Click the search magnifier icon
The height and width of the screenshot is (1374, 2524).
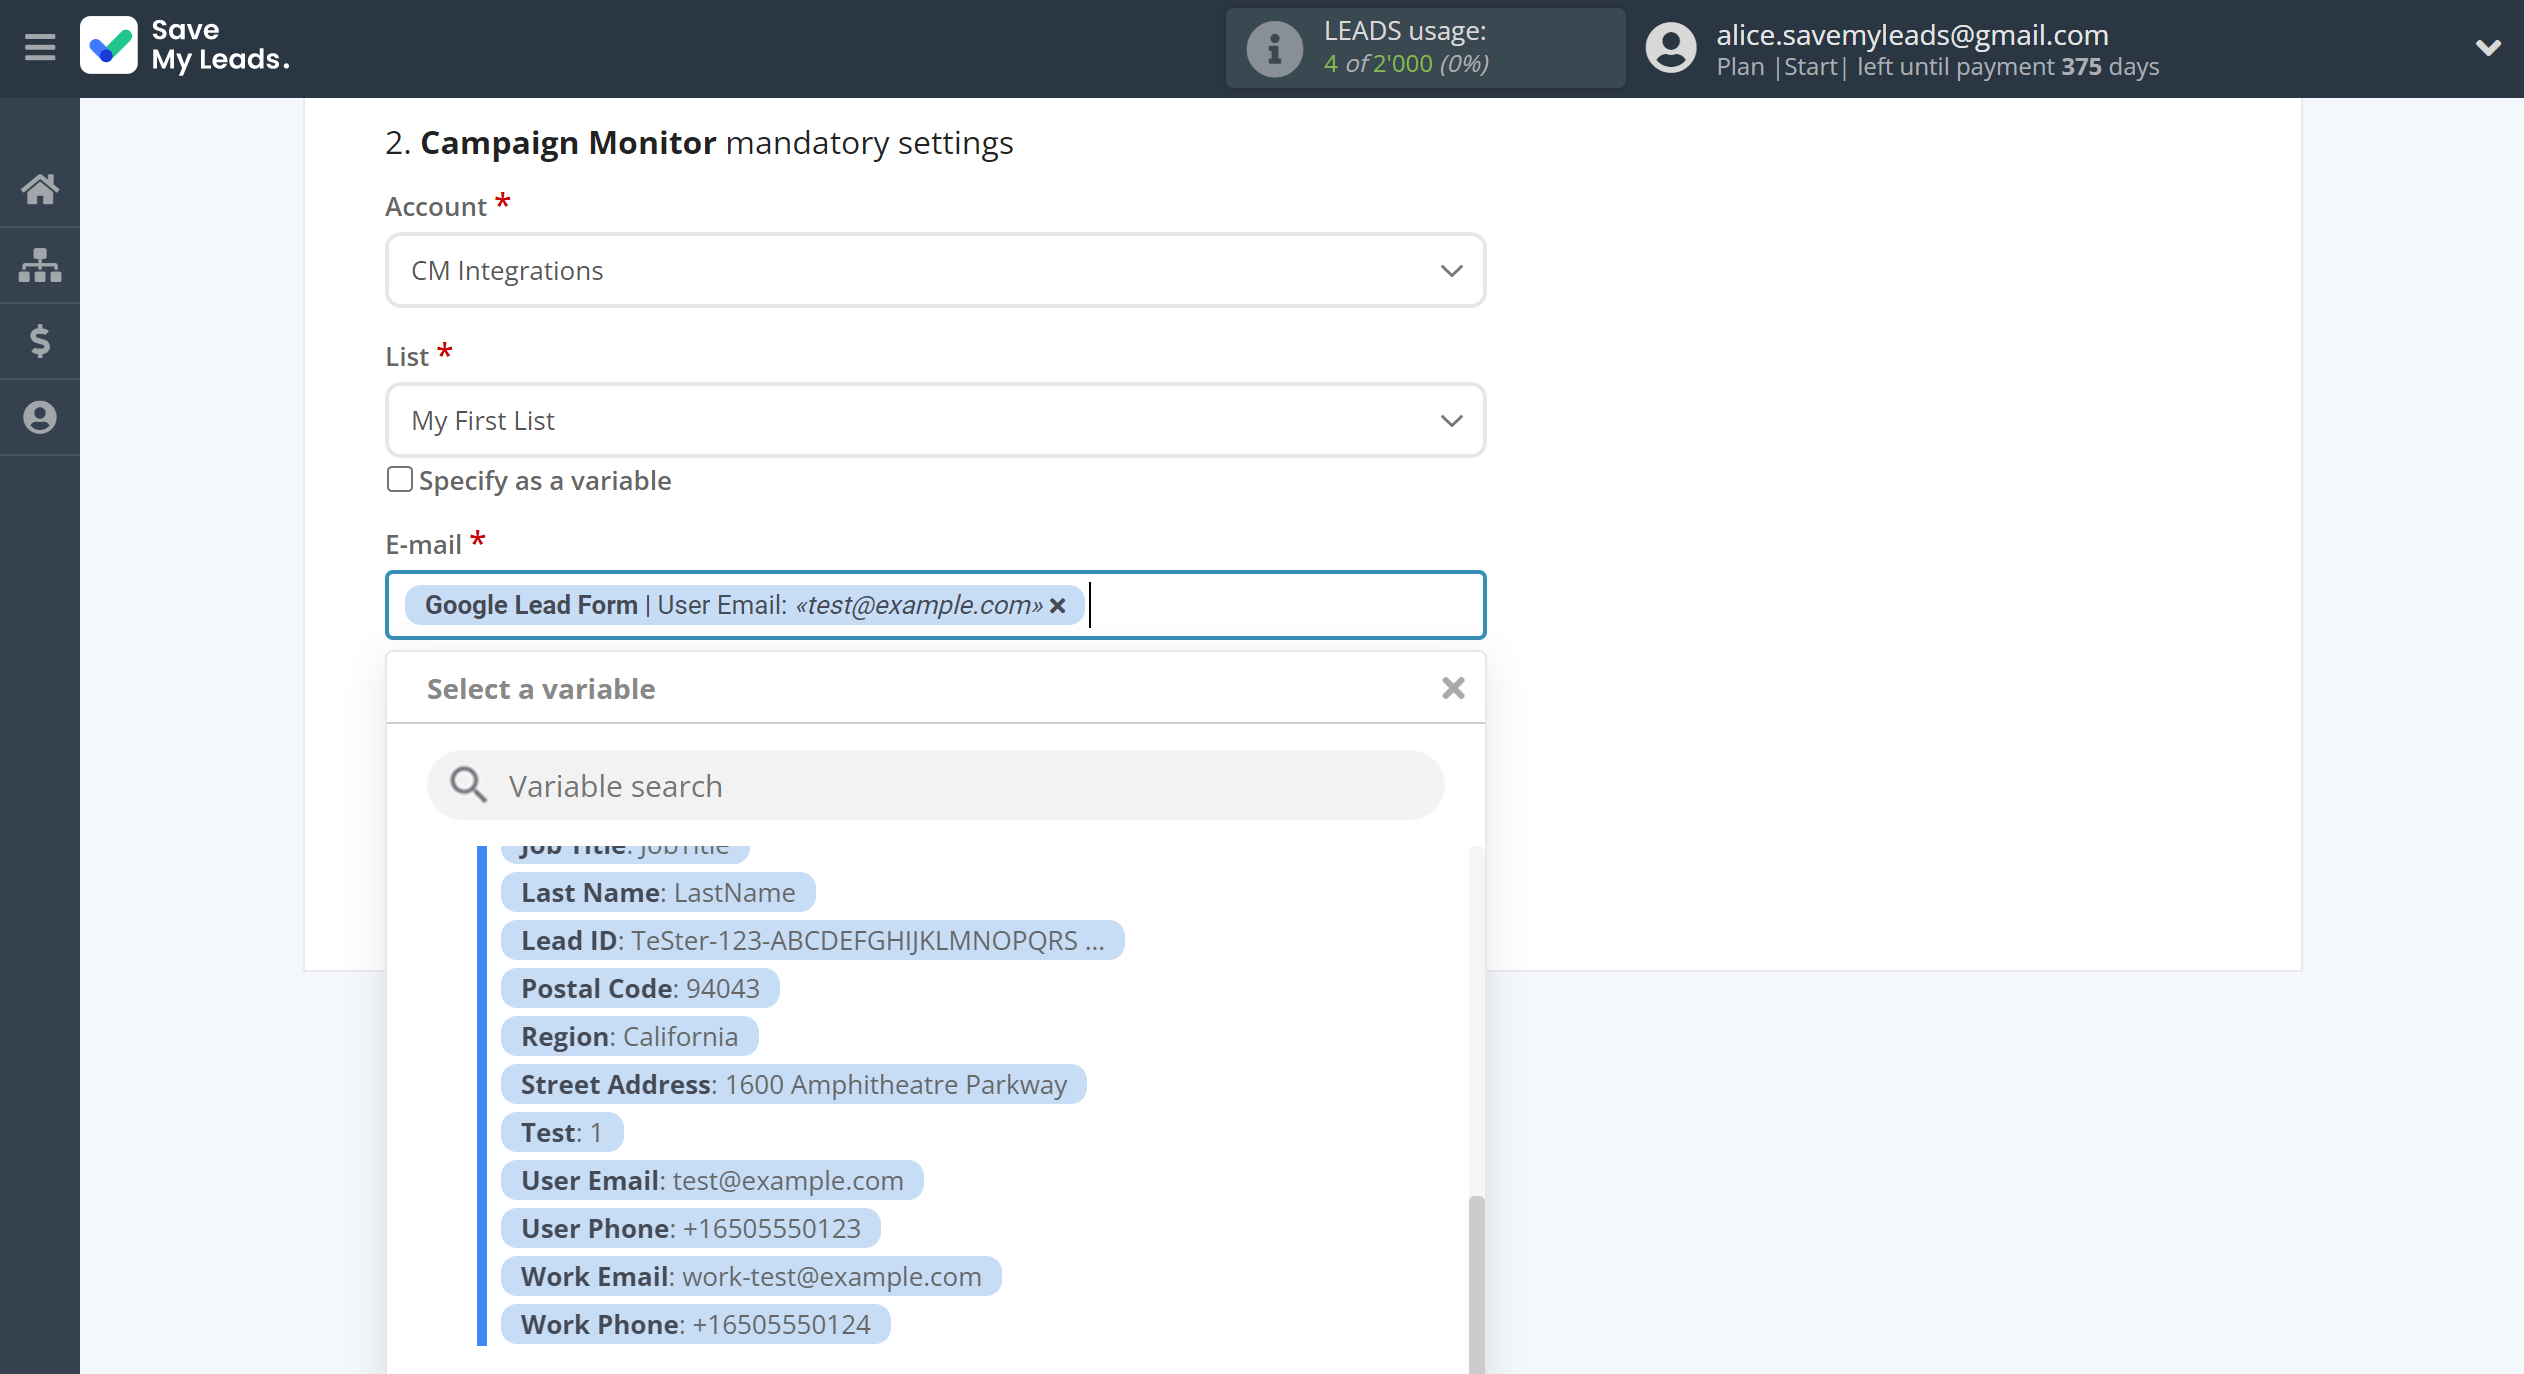(468, 786)
